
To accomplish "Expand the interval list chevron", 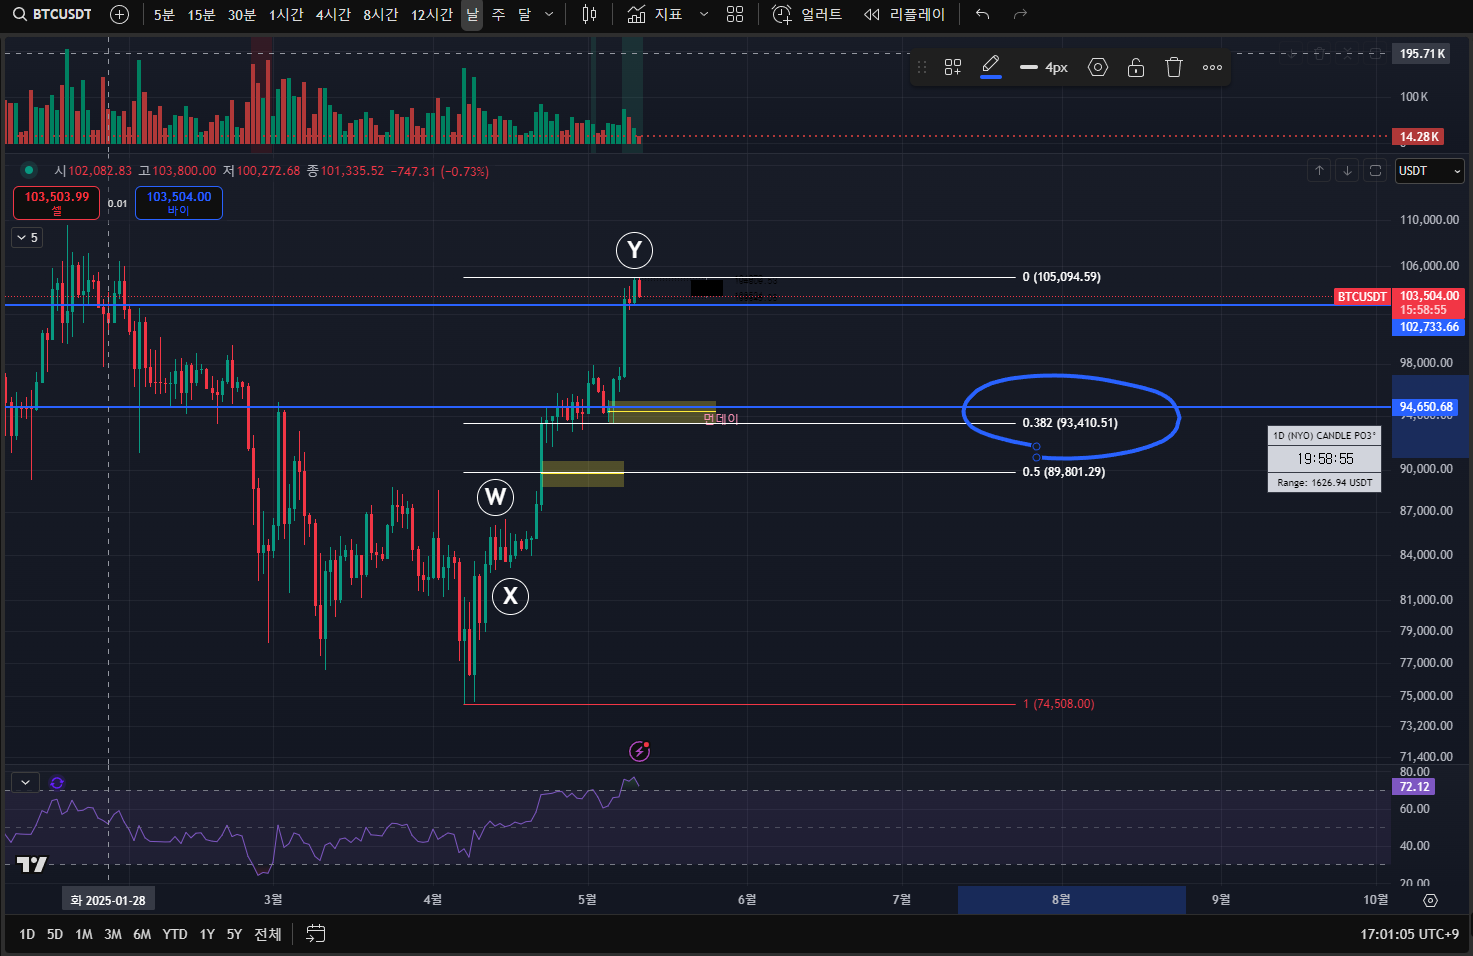I will (x=549, y=14).
